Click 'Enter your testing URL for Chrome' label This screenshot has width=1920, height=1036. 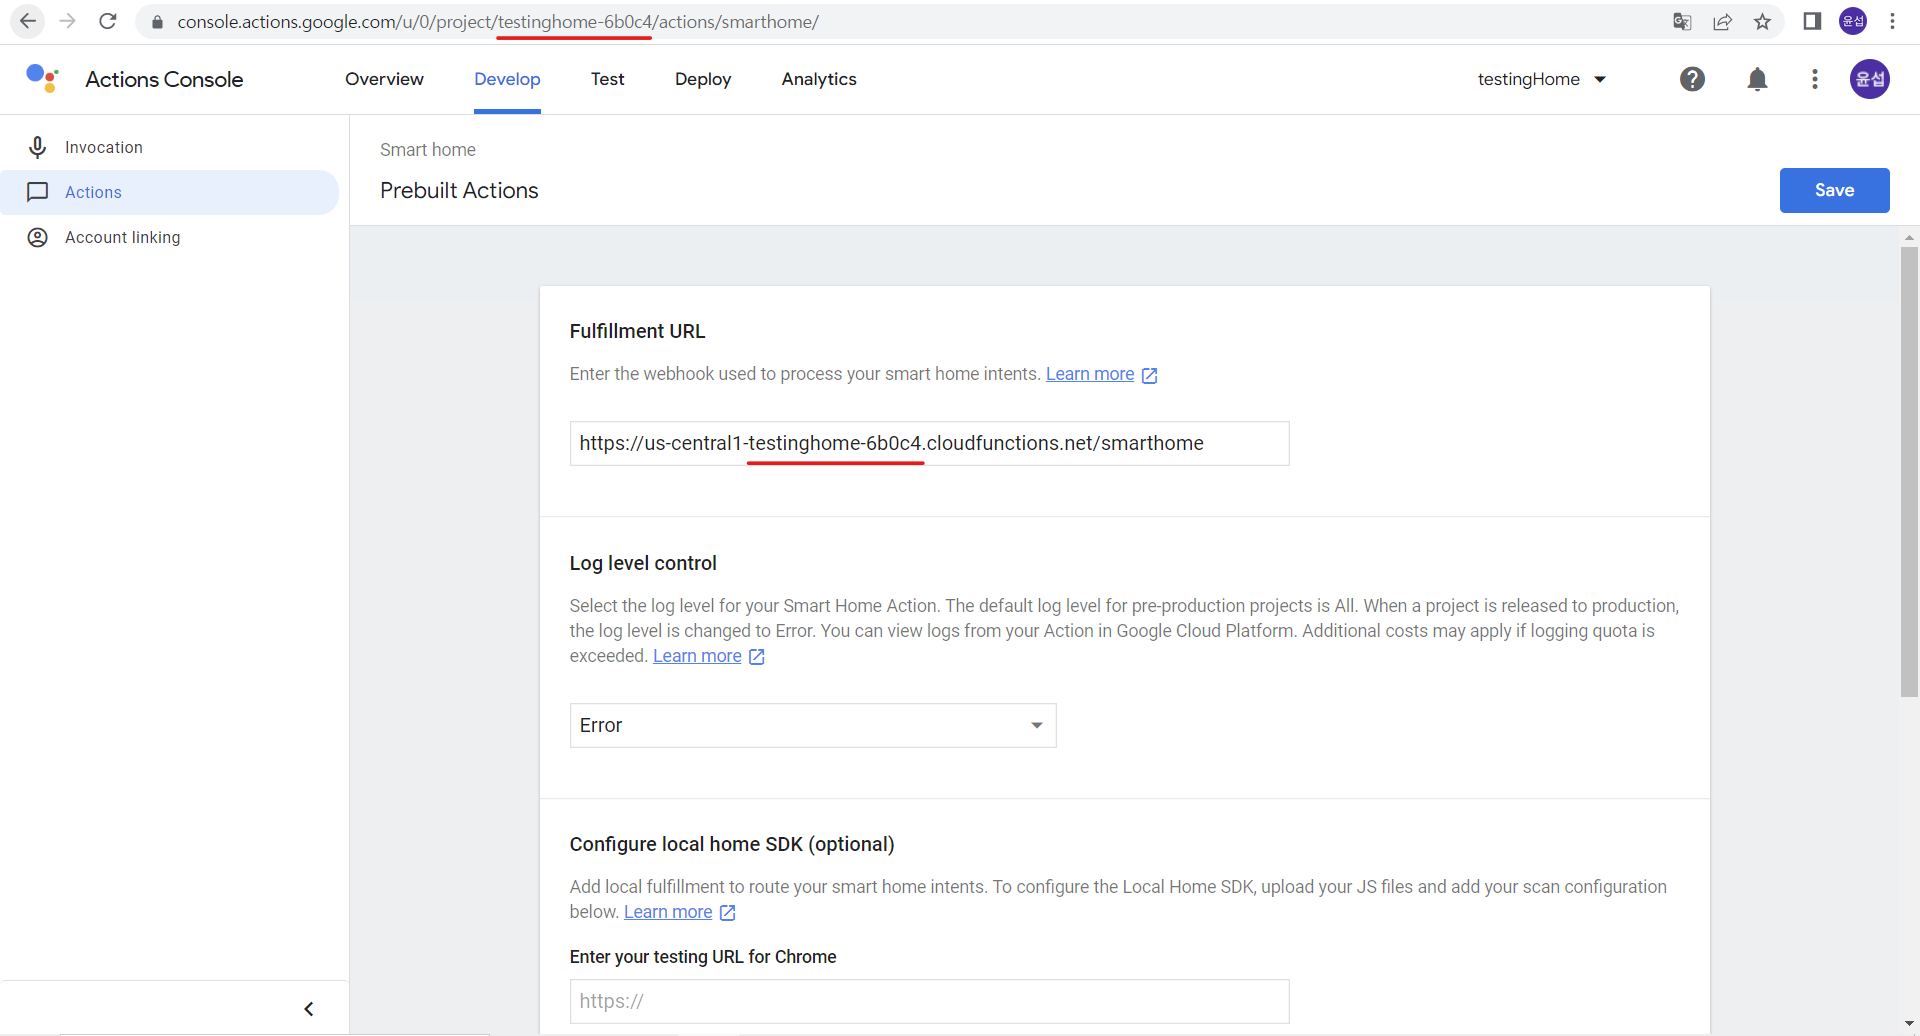pyautogui.click(x=703, y=957)
